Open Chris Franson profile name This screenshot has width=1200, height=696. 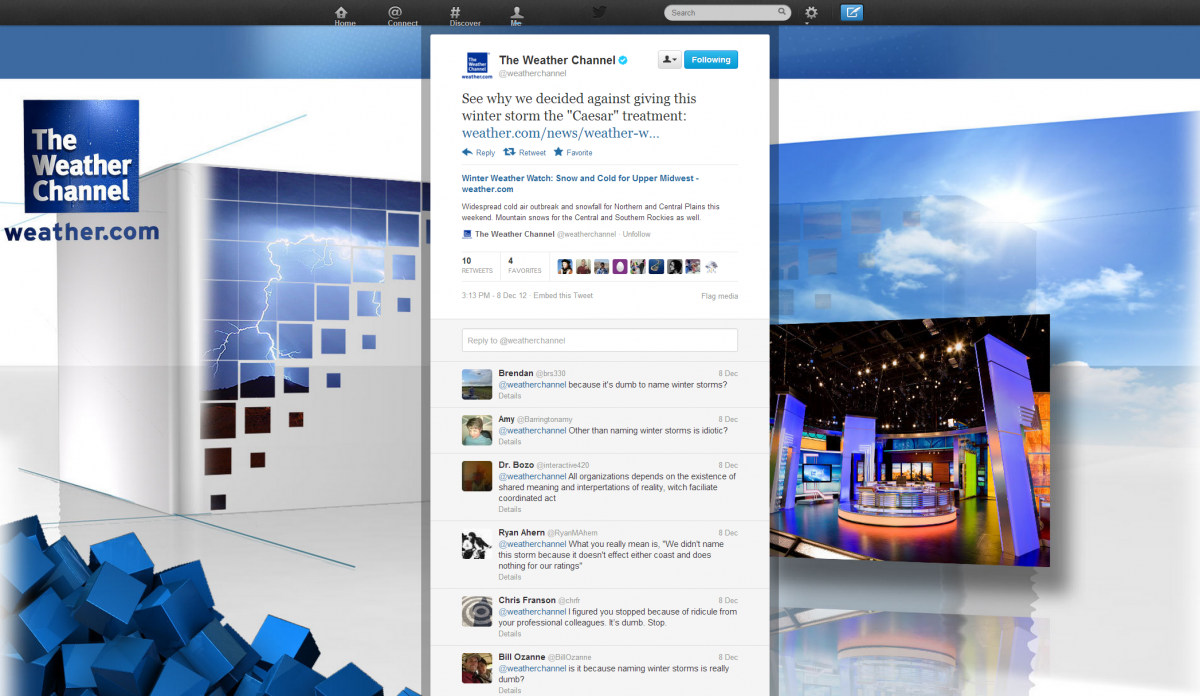[x=526, y=600]
